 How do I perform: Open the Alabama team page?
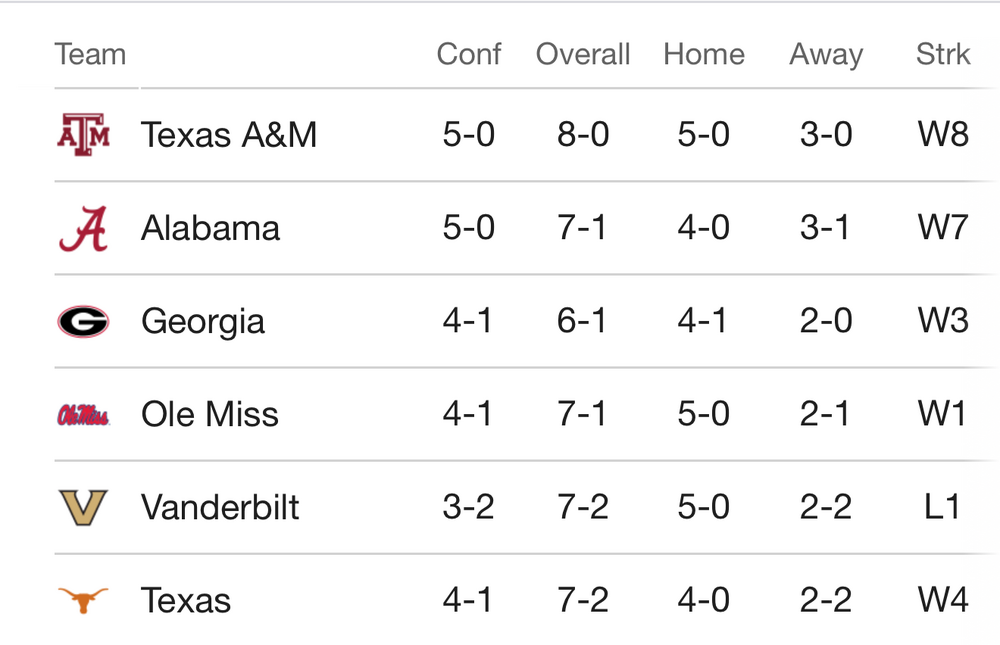click(x=210, y=228)
